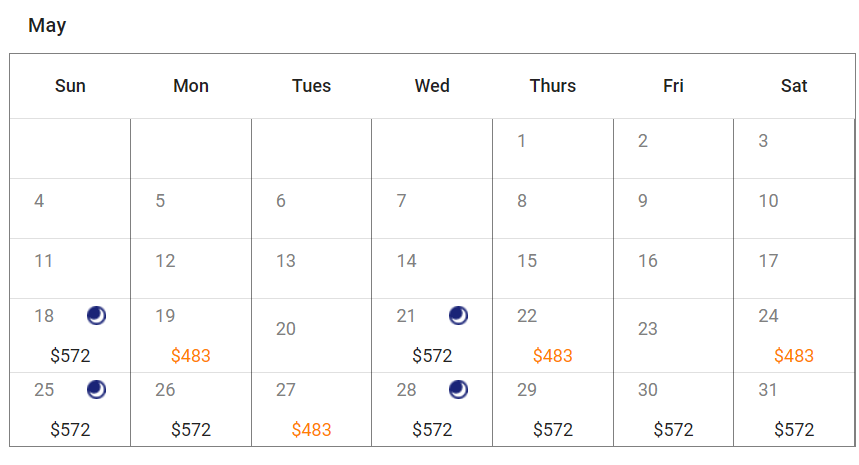The image size is (859, 465).
Task: Select the $572 fare on May 18
Action: click(x=70, y=356)
